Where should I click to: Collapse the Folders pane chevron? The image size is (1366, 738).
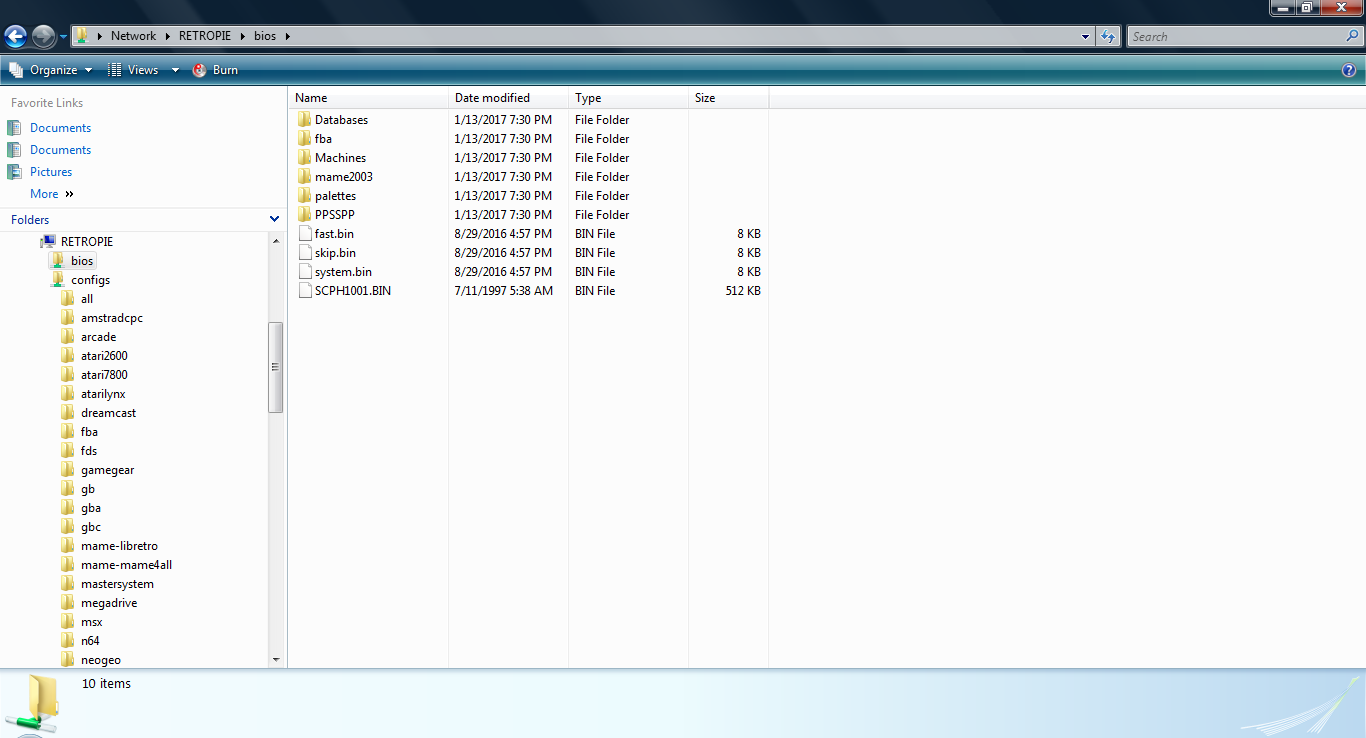274,220
